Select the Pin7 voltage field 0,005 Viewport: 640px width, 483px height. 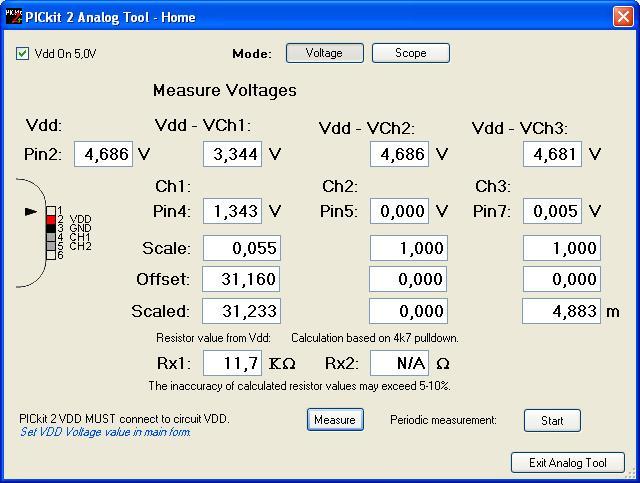(552, 211)
